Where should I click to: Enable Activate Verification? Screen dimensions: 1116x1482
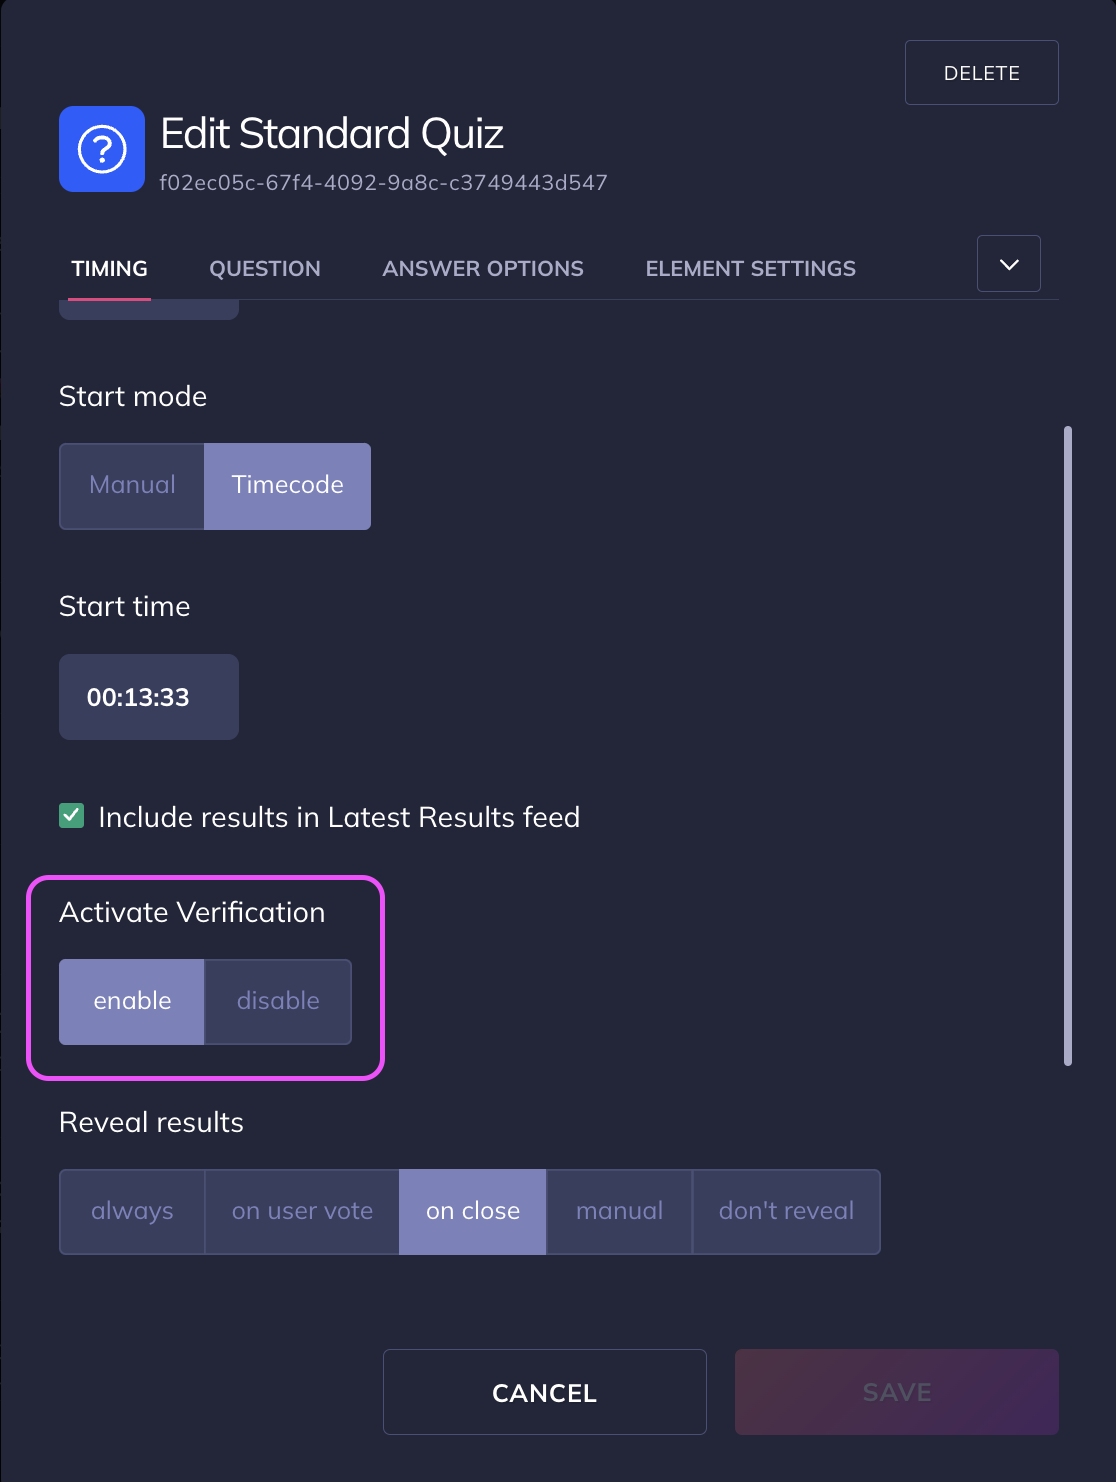[132, 1002]
